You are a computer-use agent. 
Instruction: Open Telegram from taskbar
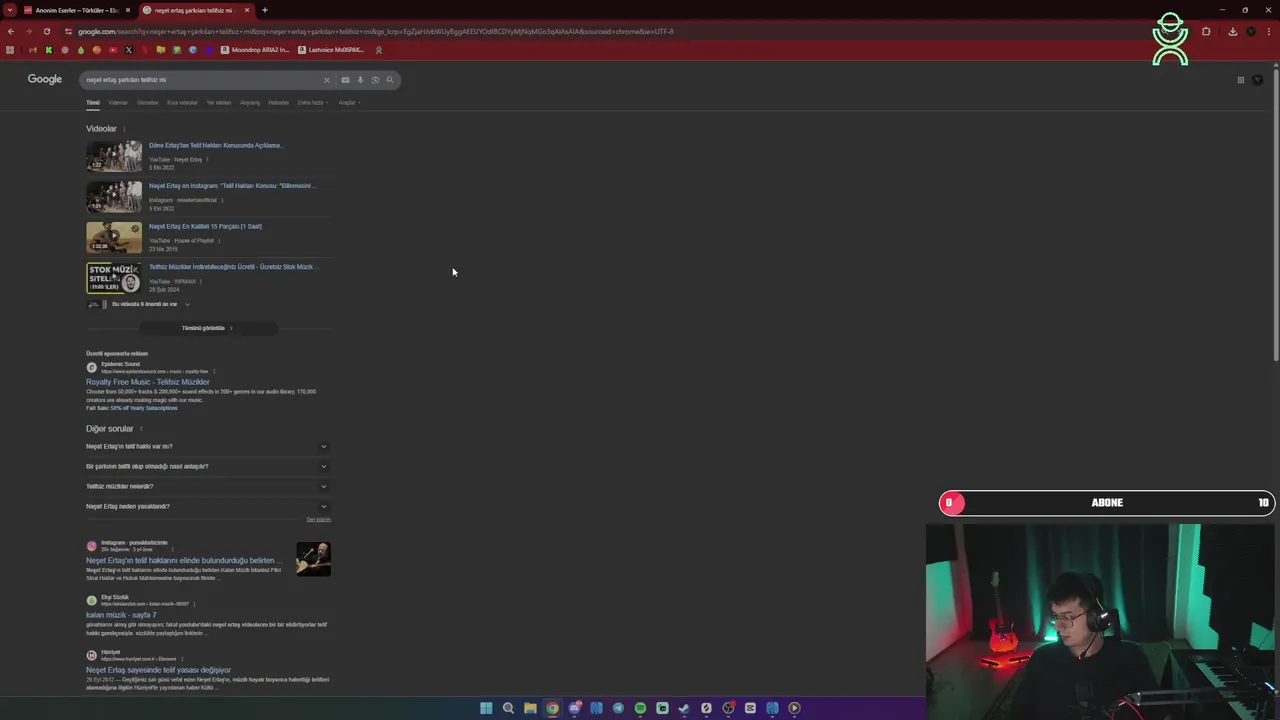click(x=618, y=708)
